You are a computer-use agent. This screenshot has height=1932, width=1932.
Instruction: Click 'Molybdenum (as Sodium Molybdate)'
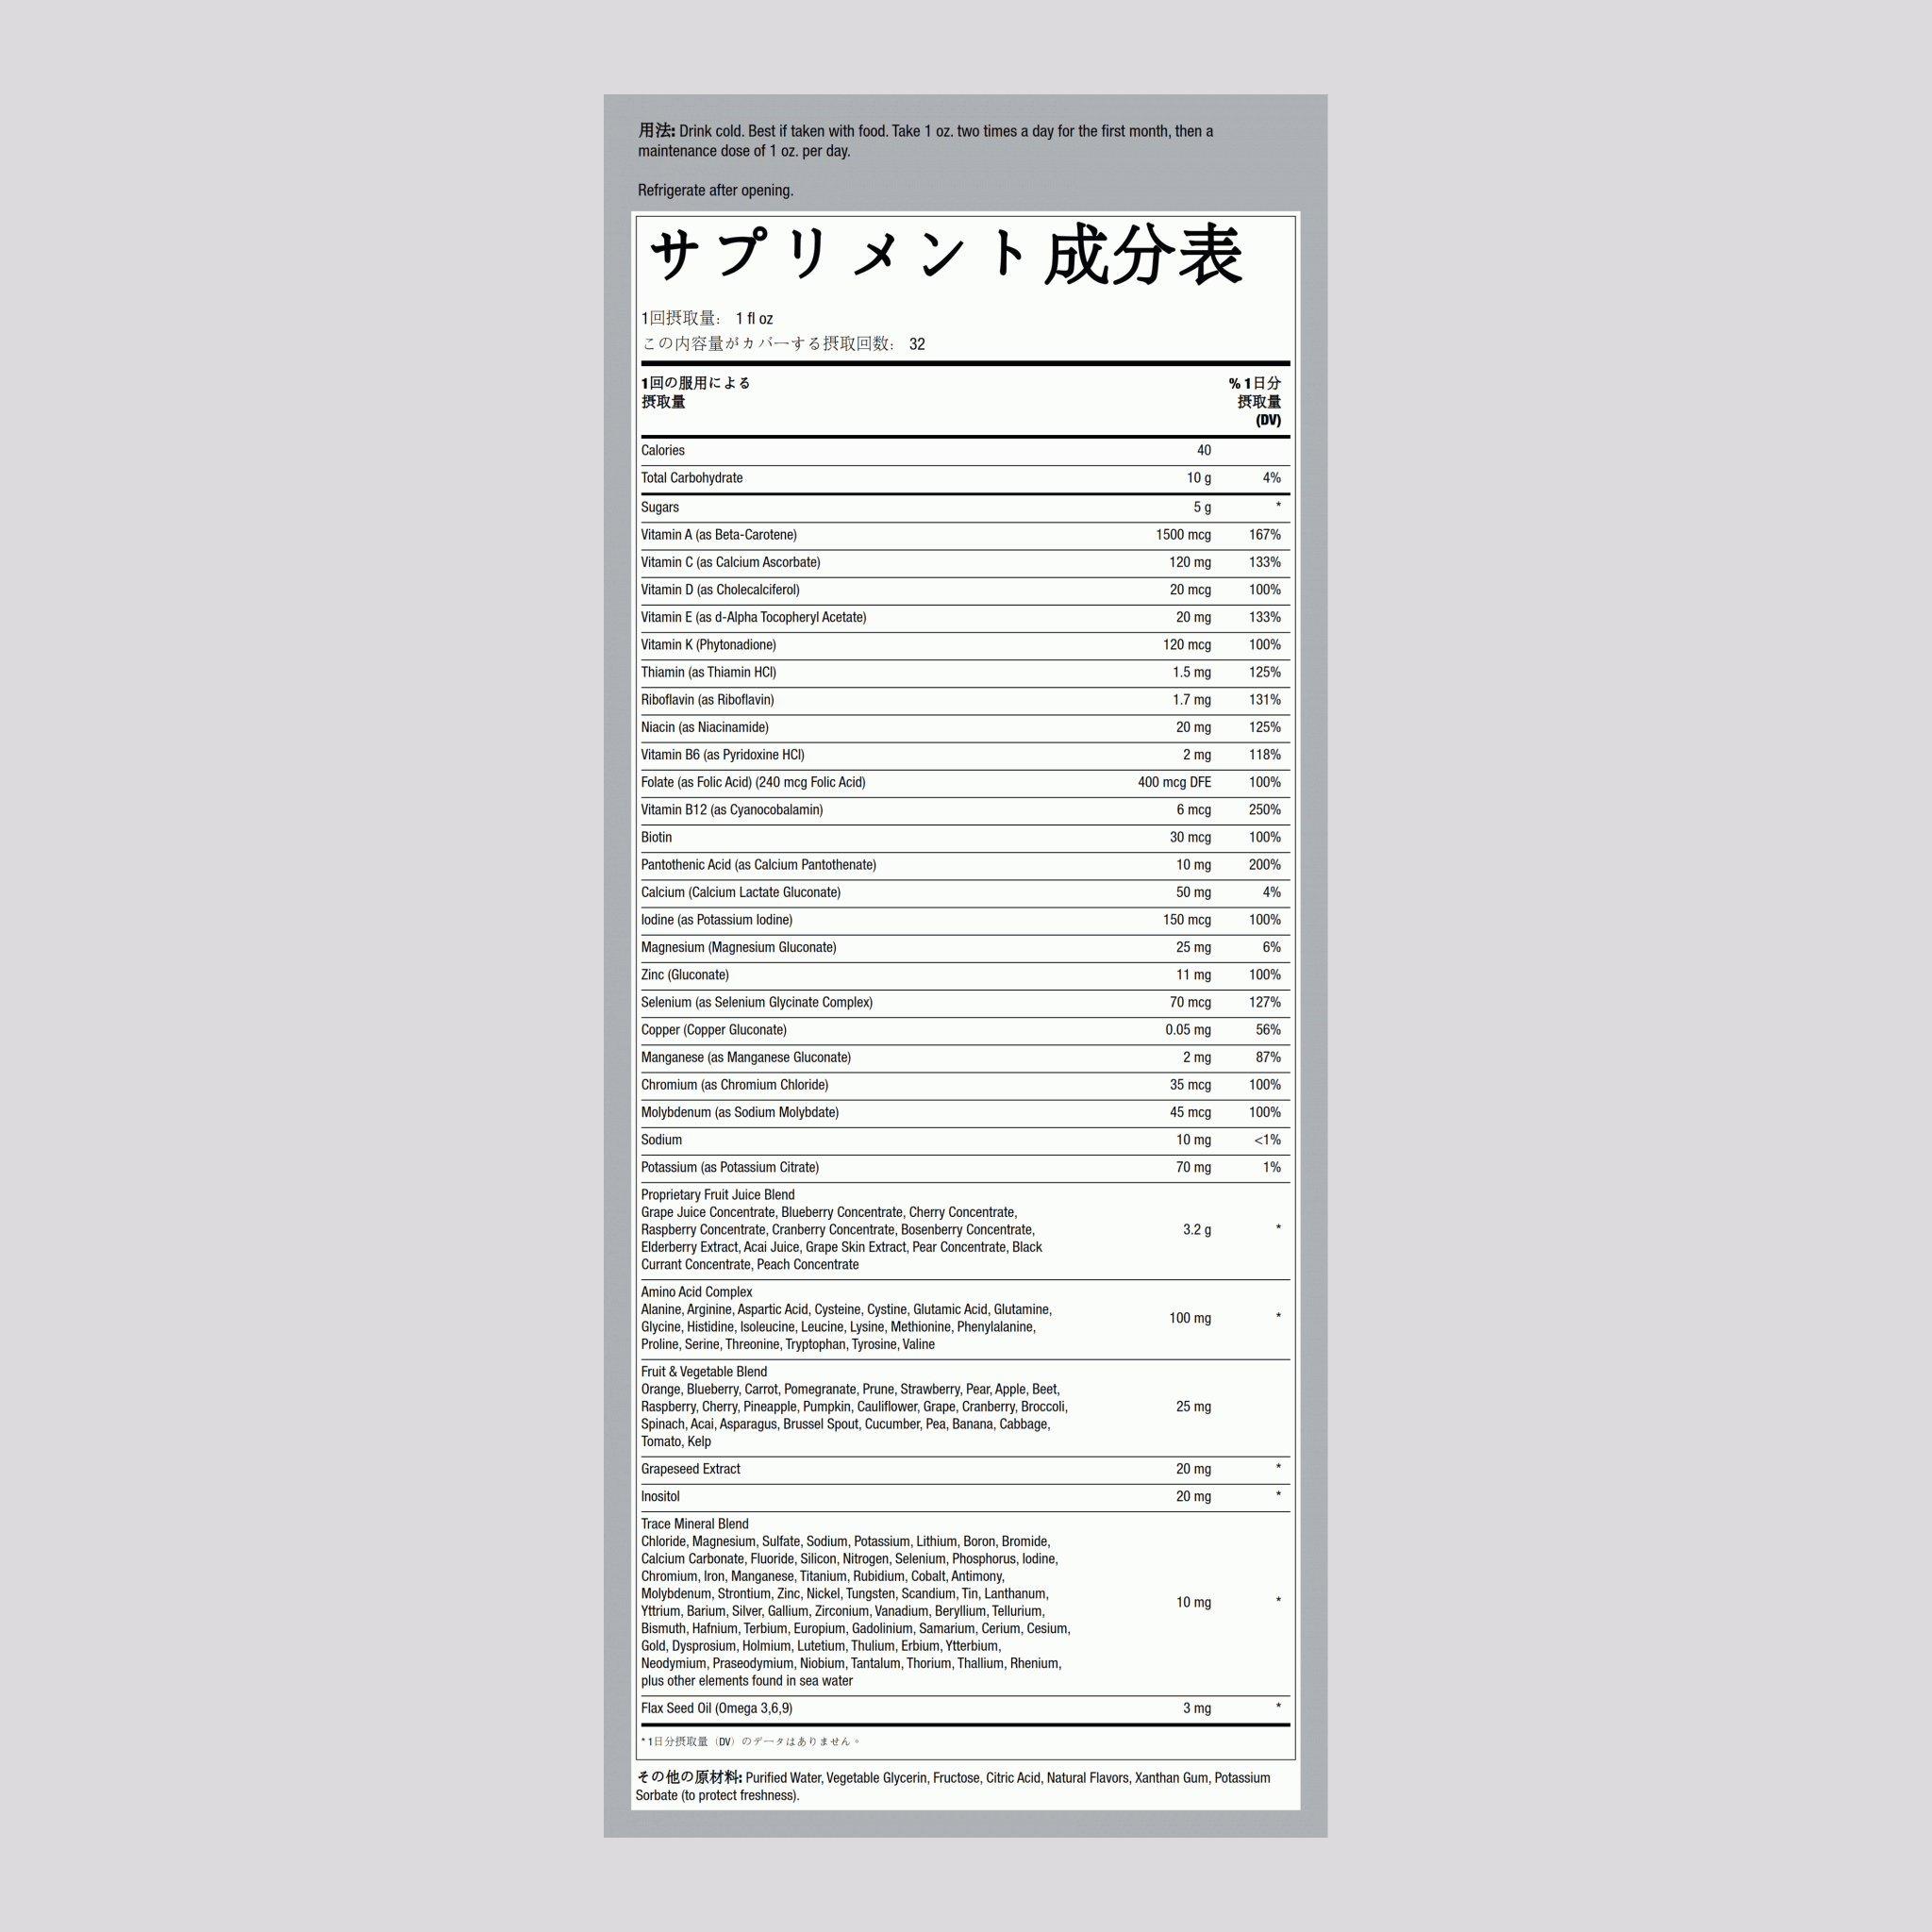[740, 1112]
